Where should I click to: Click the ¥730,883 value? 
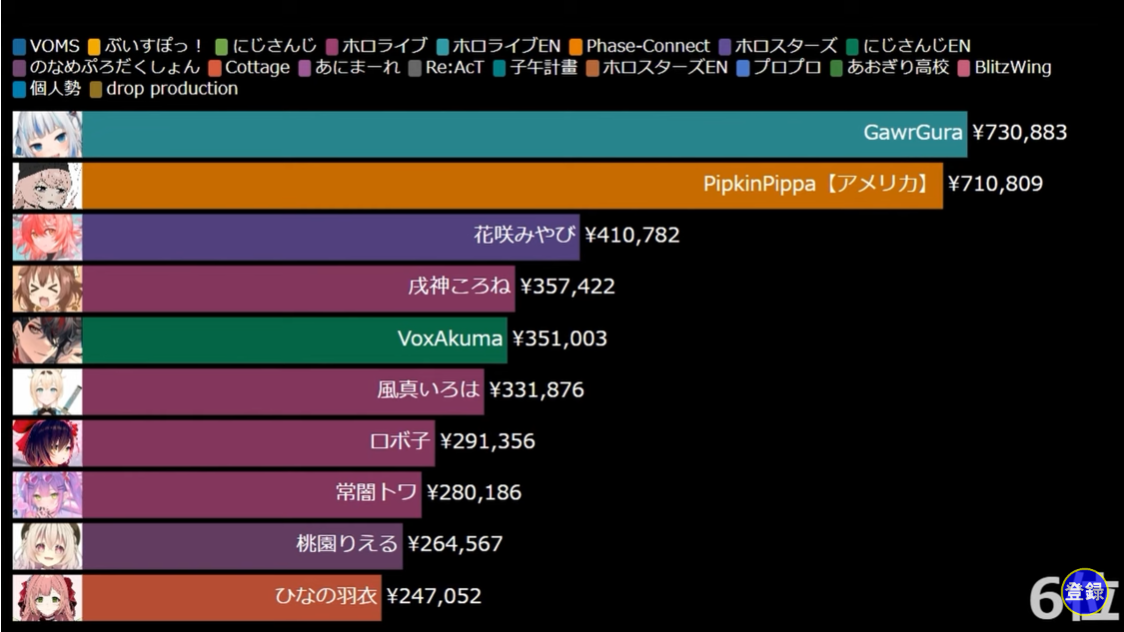1019,133
